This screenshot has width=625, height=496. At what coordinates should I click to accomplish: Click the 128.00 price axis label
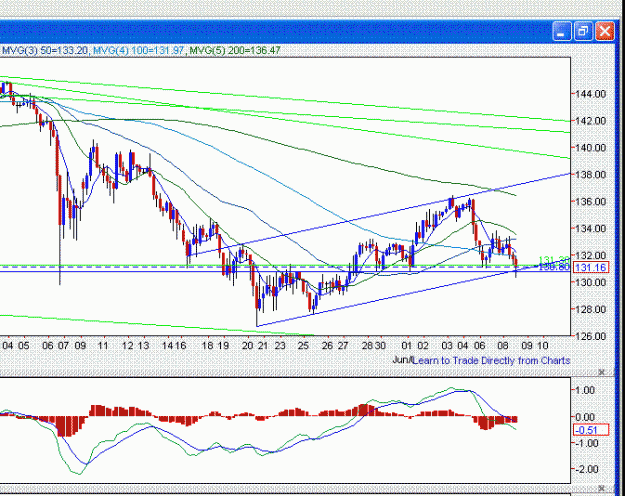tap(590, 309)
